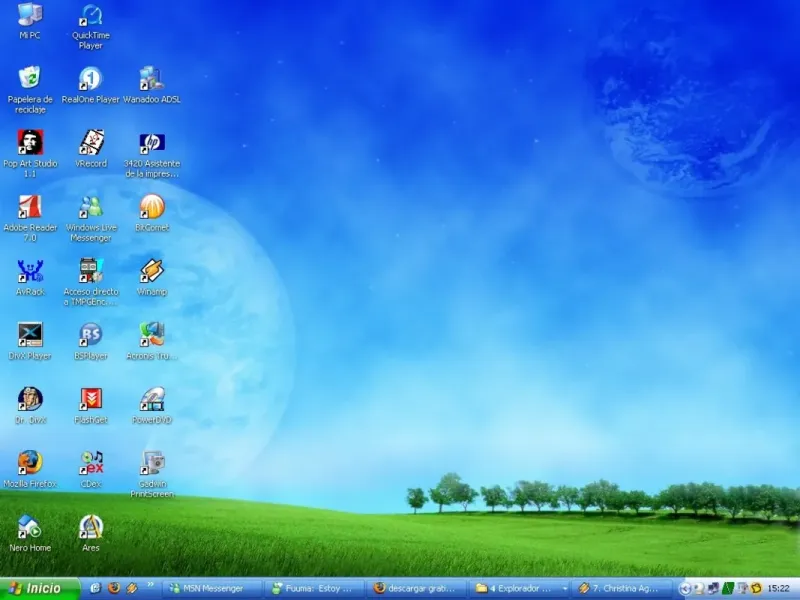The image size is (800, 600).
Task: Select the AvRack desktop icon
Action: point(30,277)
